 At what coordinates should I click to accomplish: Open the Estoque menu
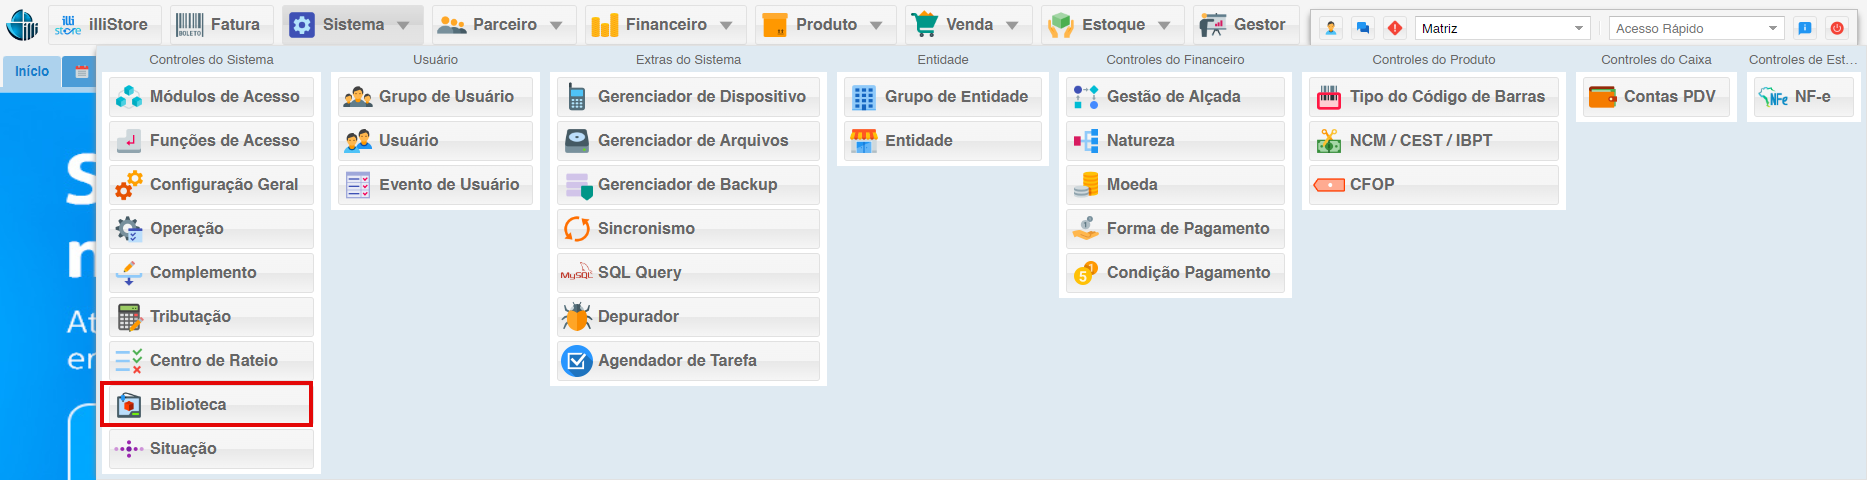point(1112,25)
